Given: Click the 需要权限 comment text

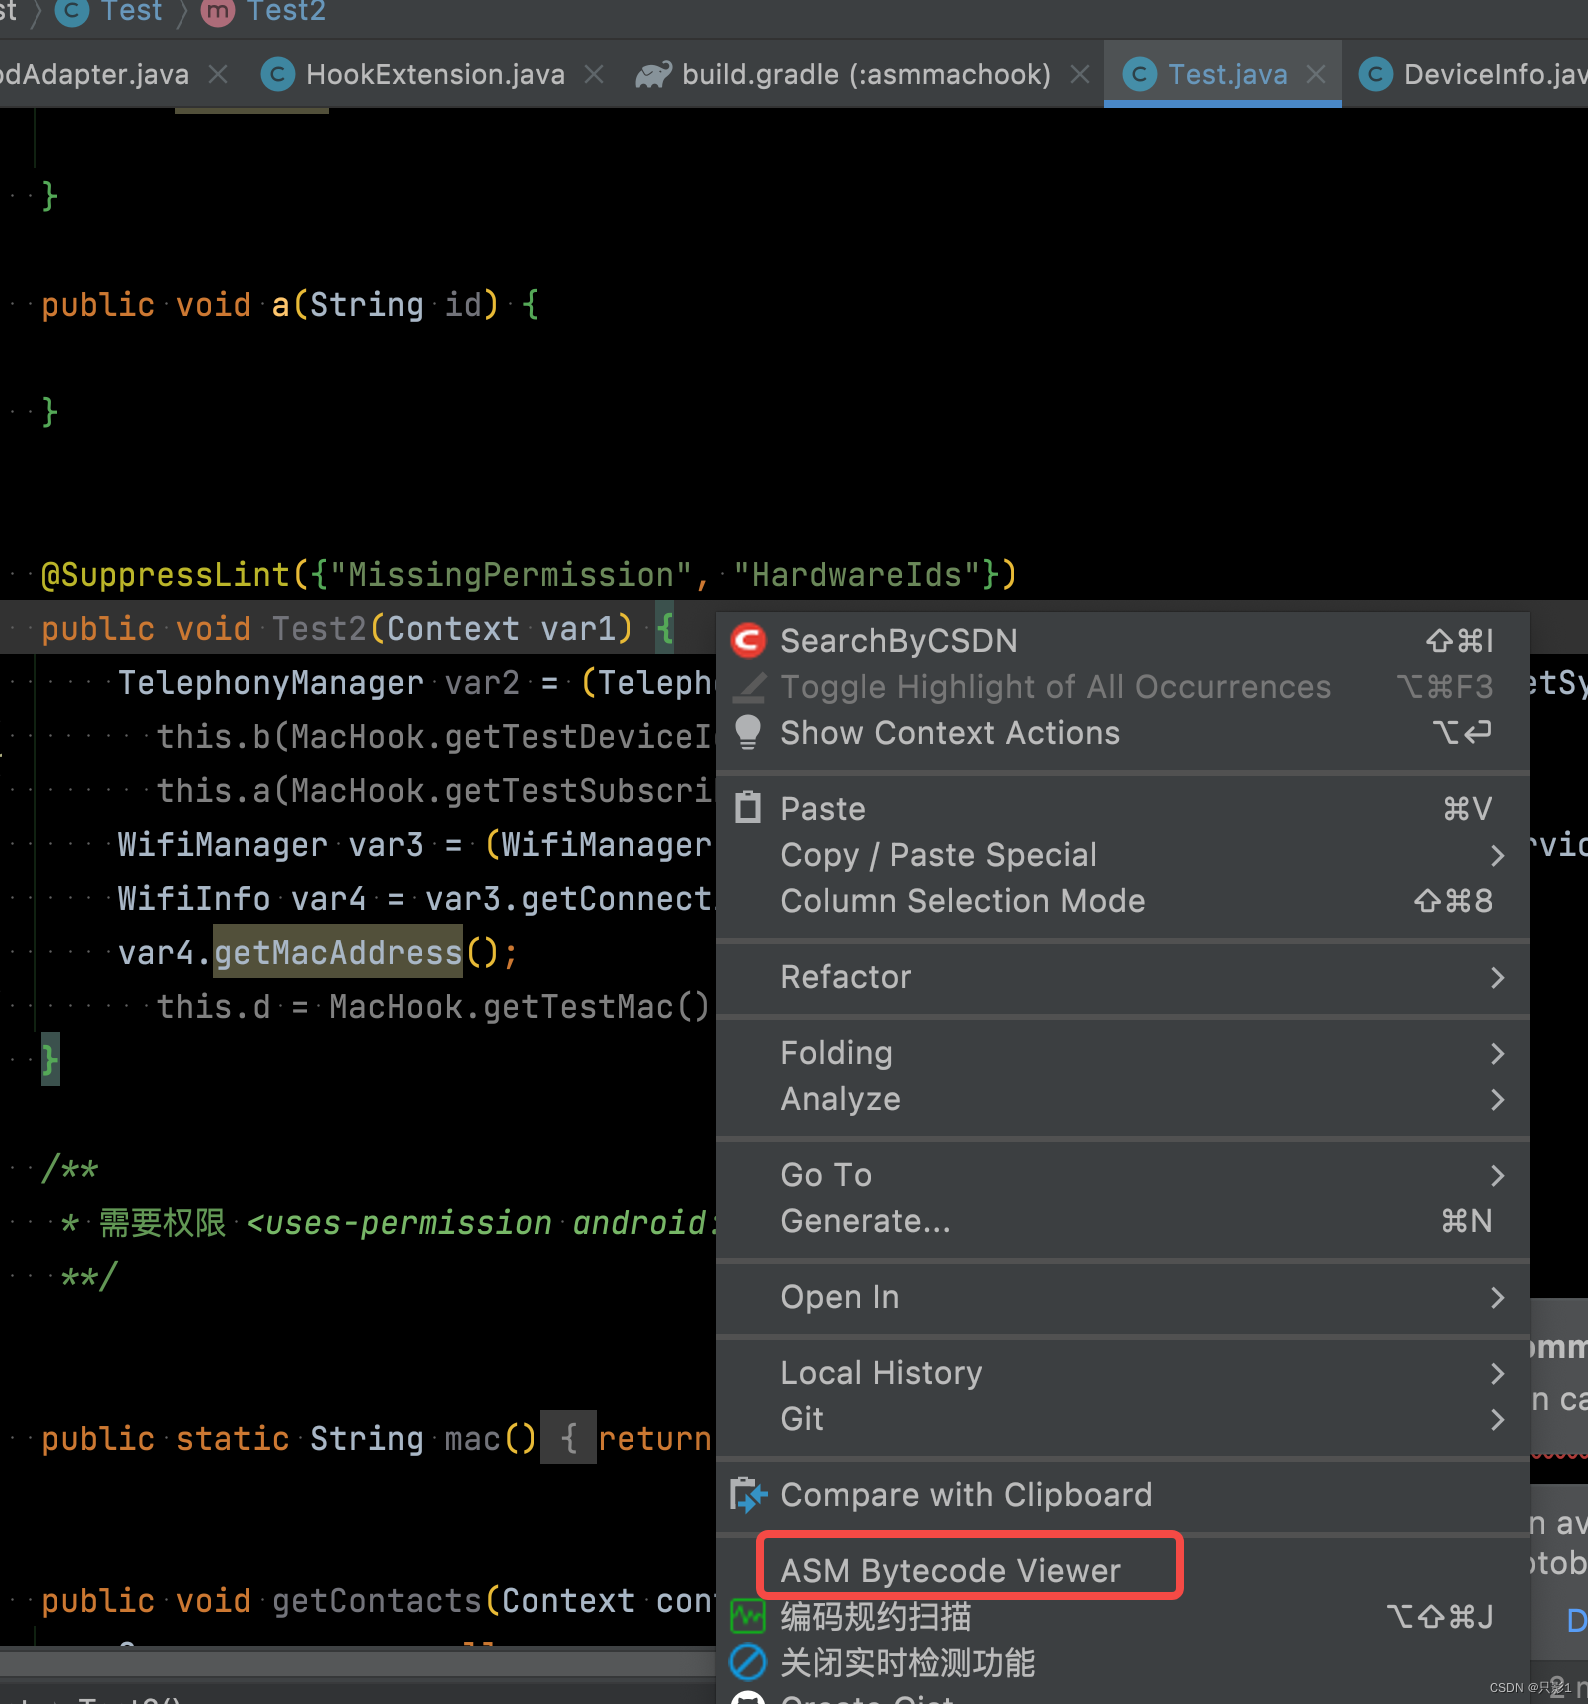Looking at the screenshot, I should click(163, 1222).
